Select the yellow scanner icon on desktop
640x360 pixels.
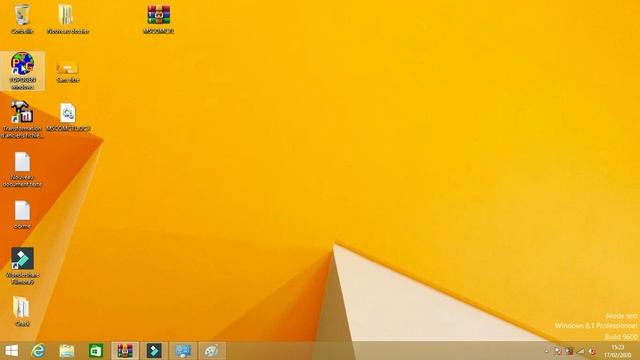pos(68,71)
